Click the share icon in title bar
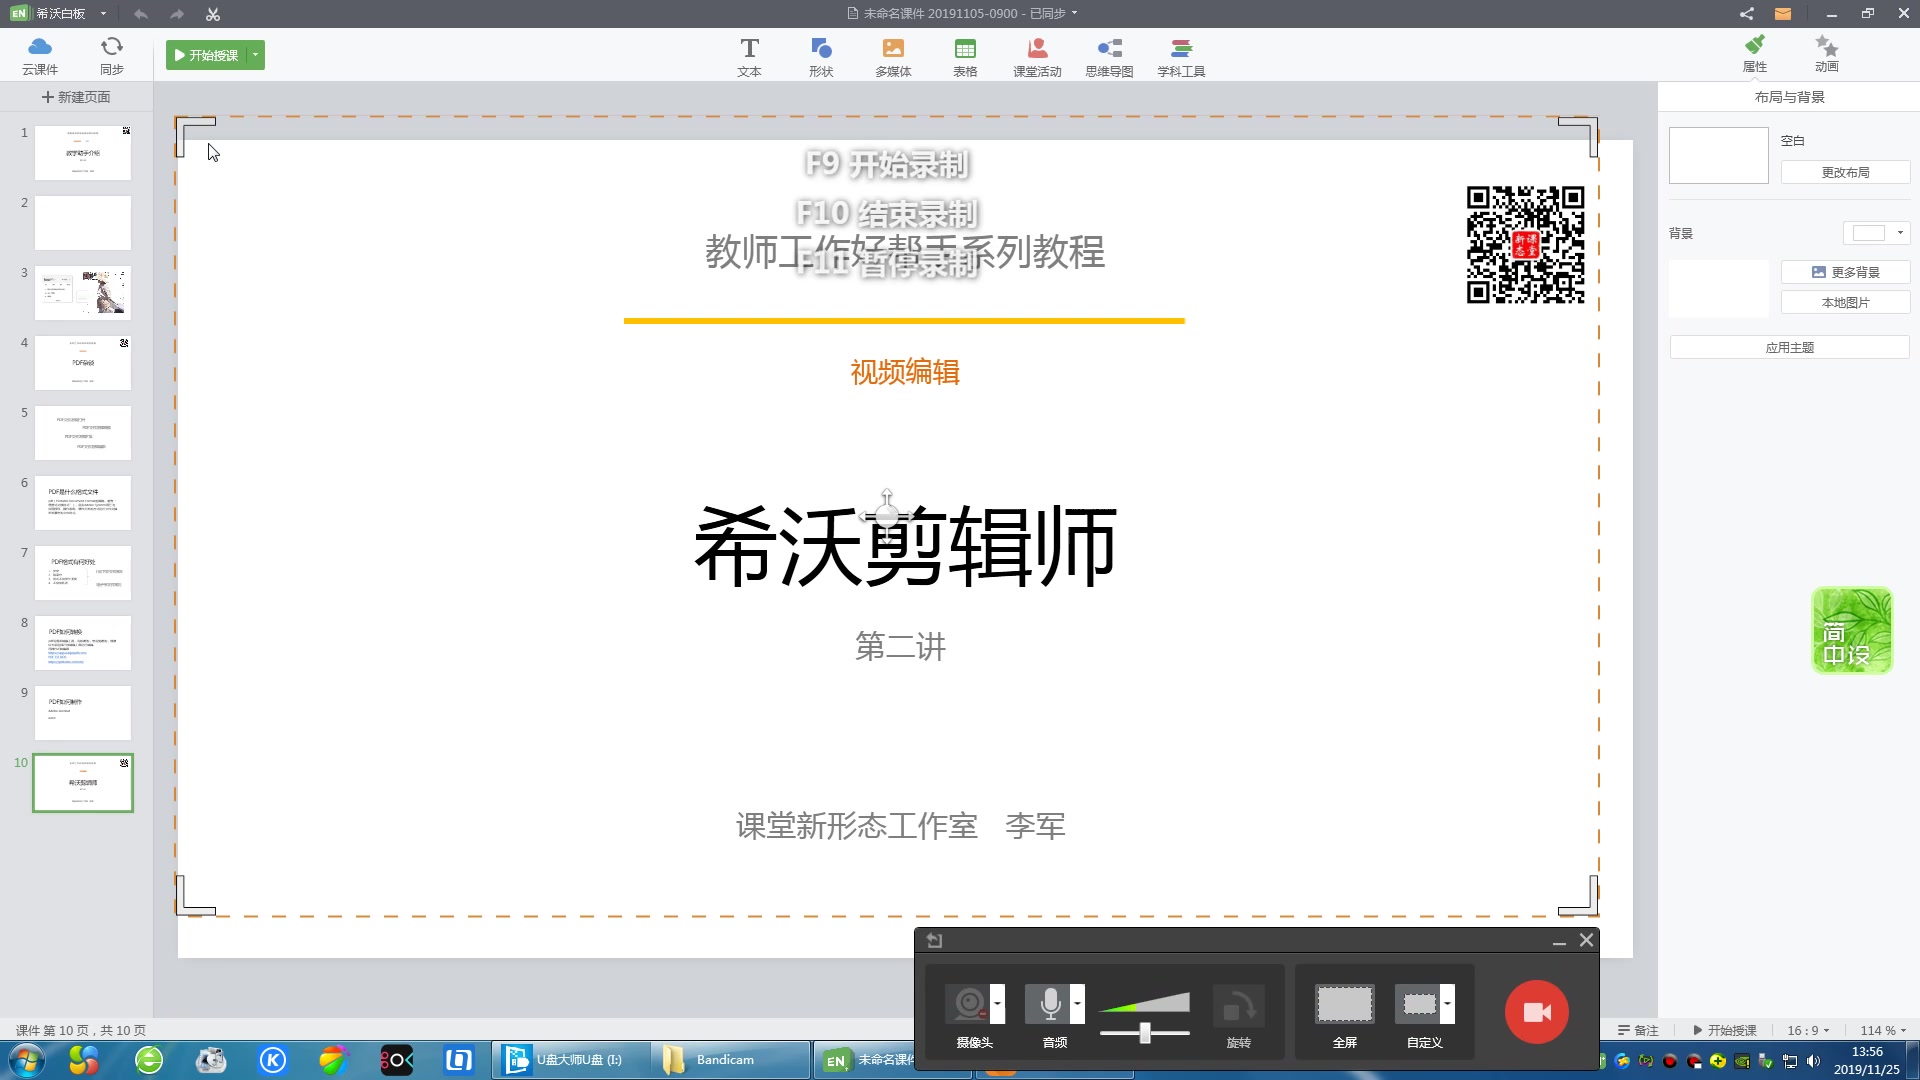Image resolution: width=1920 pixels, height=1080 pixels. coord(1746,14)
